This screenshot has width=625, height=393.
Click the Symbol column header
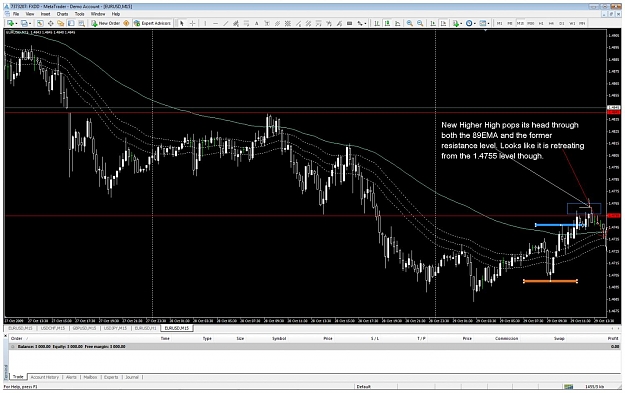tap(279, 338)
